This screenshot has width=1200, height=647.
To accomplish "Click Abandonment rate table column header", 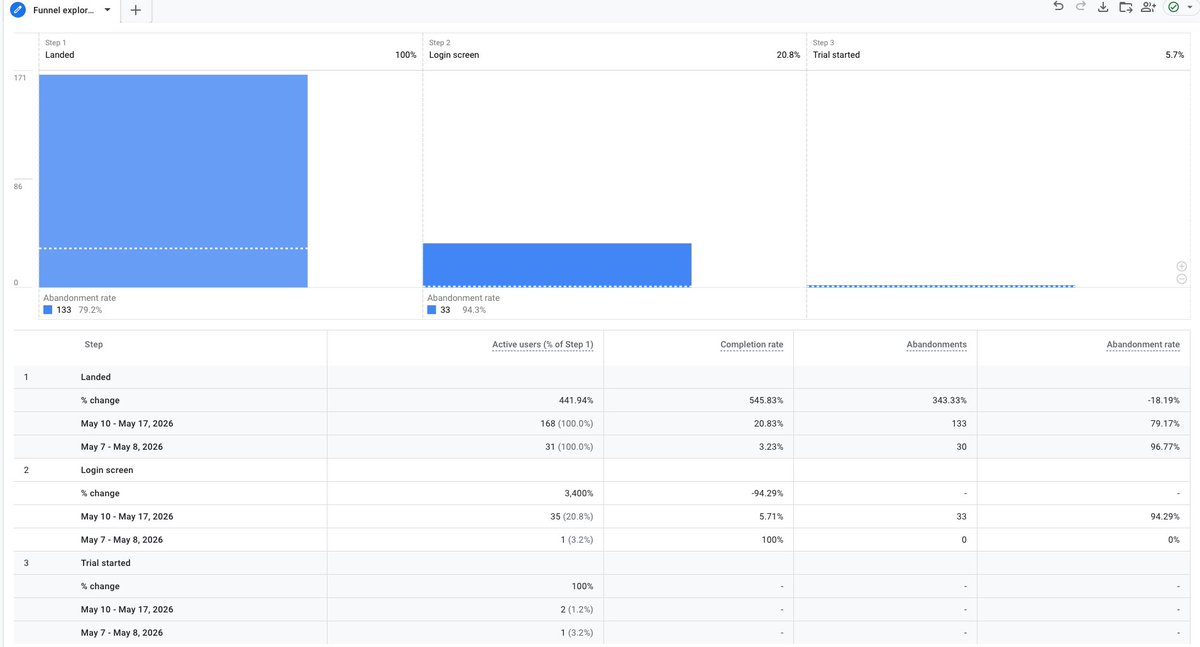I will coord(1143,345).
